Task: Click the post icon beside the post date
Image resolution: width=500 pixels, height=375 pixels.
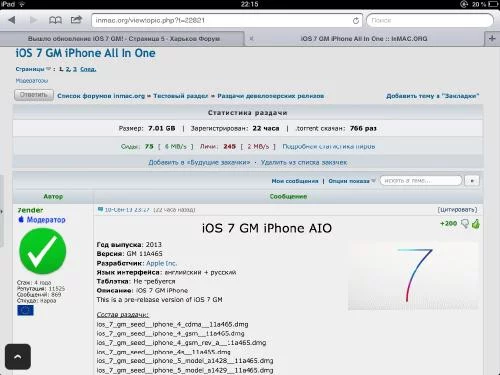Action: (x=100, y=209)
